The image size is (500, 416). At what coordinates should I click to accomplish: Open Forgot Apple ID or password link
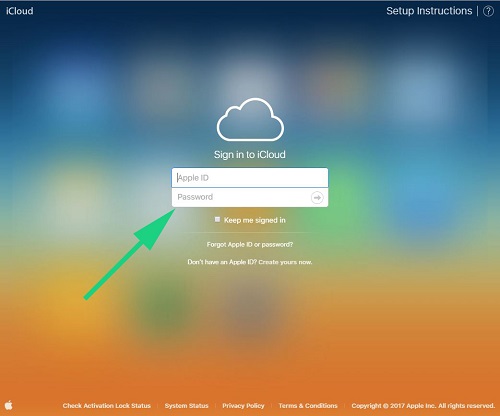(x=250, y=245)
